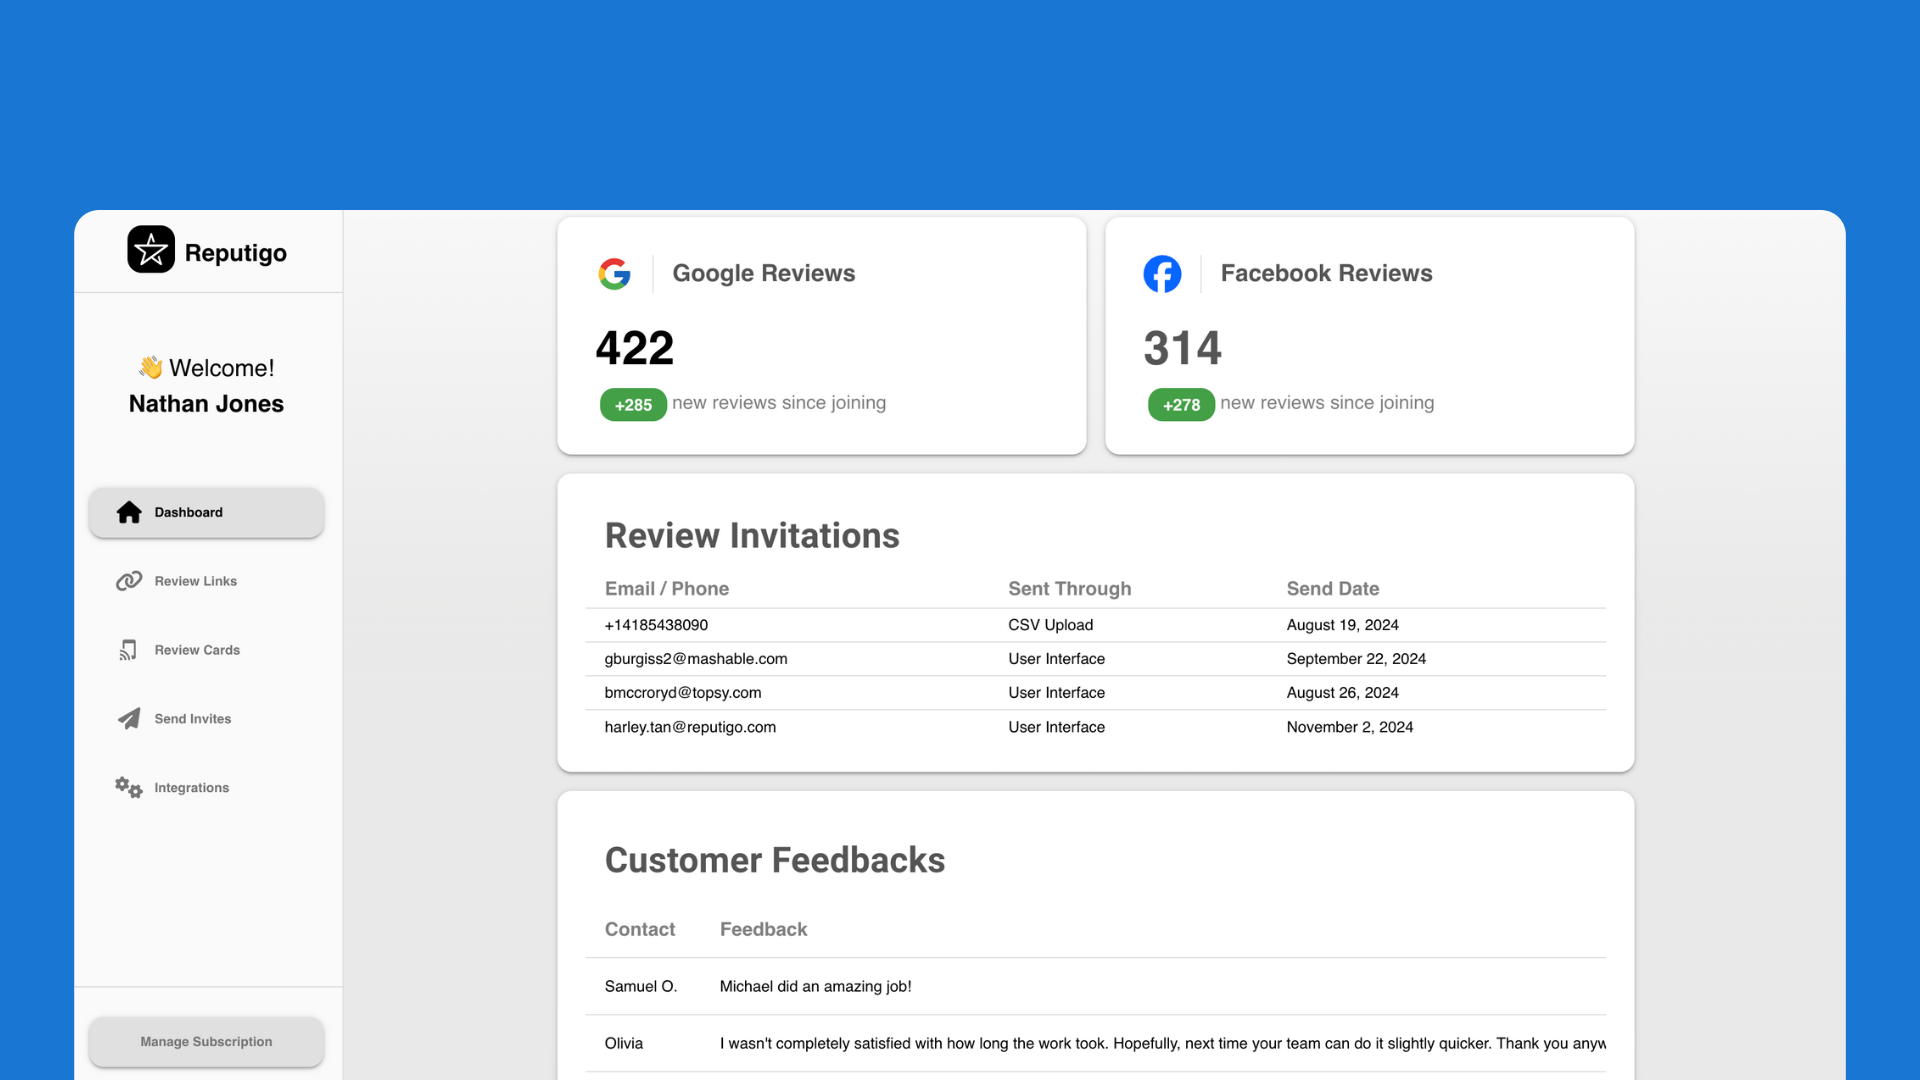This screenshot has height=1080, width=1920.
Task: Click the Manage Subscription button
Action: coord(206,1042)
